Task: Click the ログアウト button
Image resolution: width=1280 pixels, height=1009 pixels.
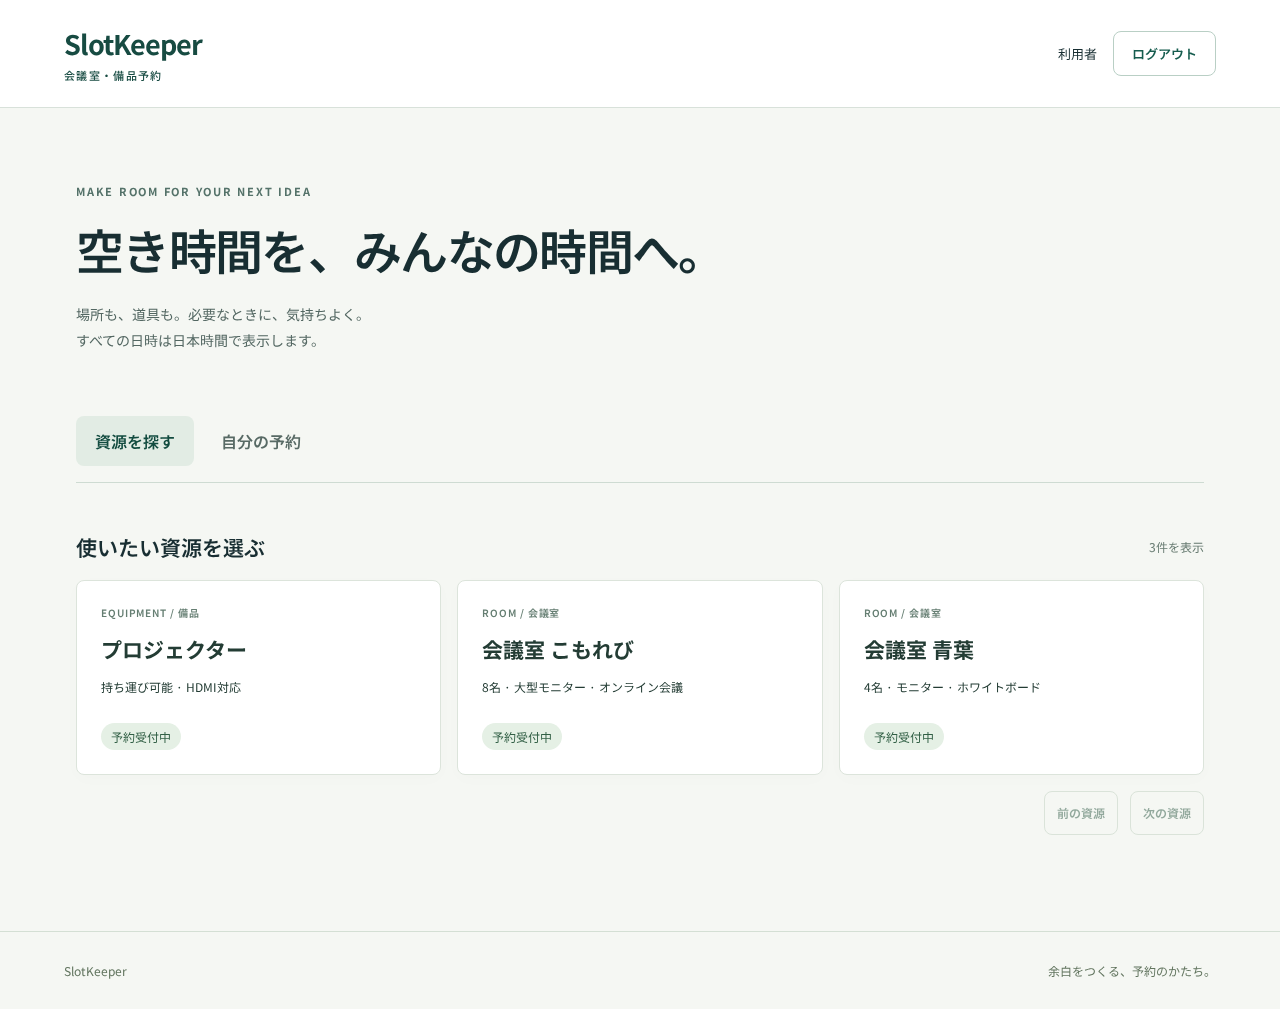Action: point(1164,54)
